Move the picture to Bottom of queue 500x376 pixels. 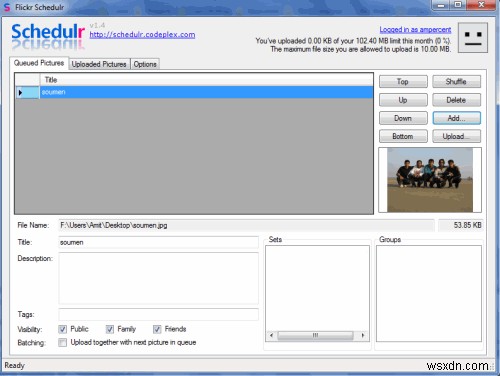pyautogui.click(x=403, y=136)
